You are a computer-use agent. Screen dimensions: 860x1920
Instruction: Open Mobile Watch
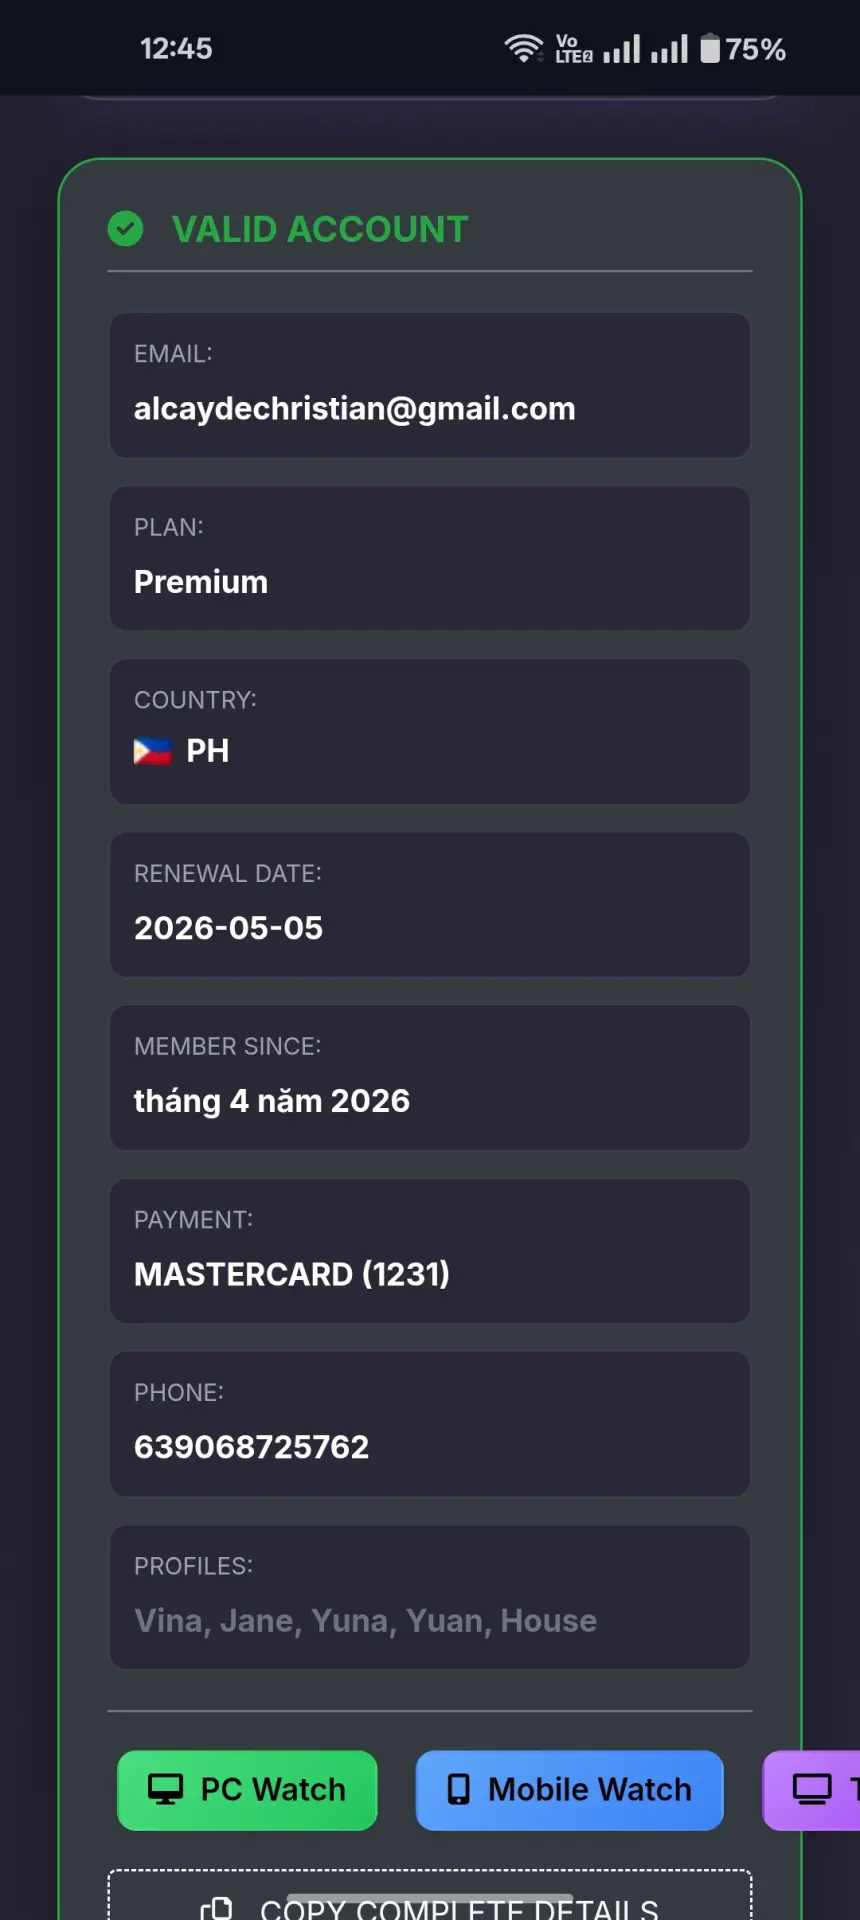[x=569, y=1790]
